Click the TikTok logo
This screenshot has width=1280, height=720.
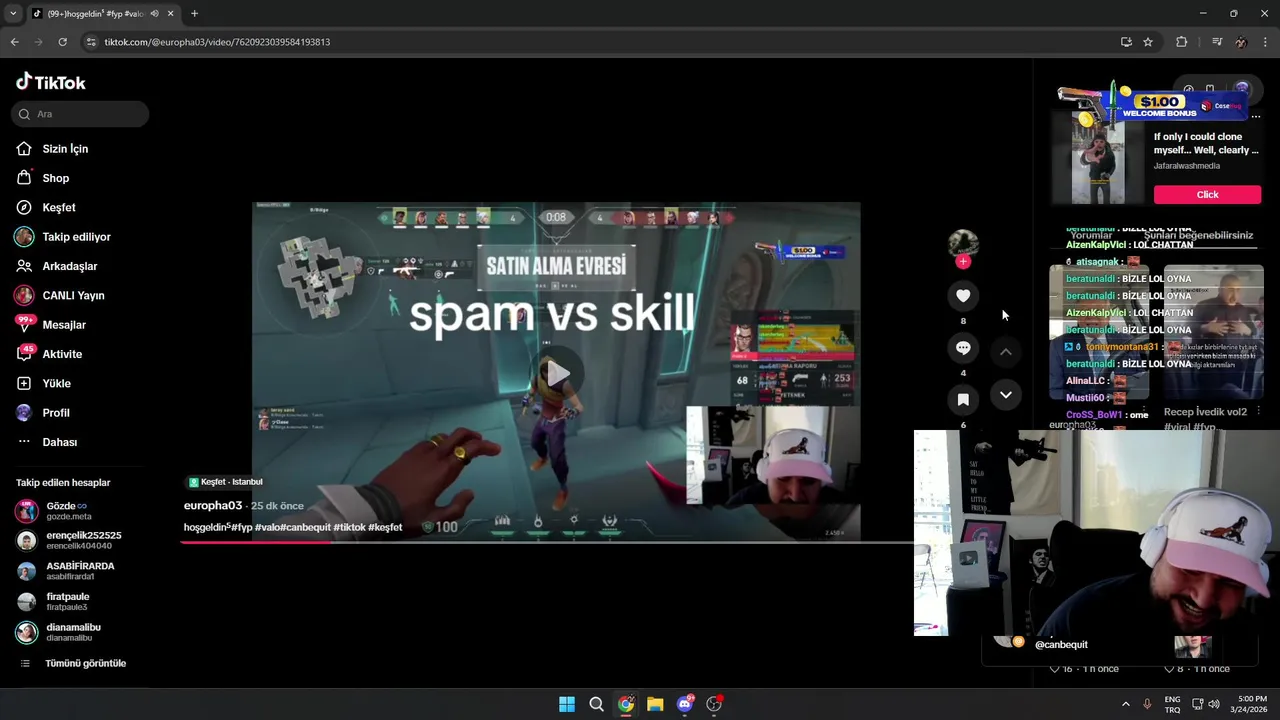[51, 82]
